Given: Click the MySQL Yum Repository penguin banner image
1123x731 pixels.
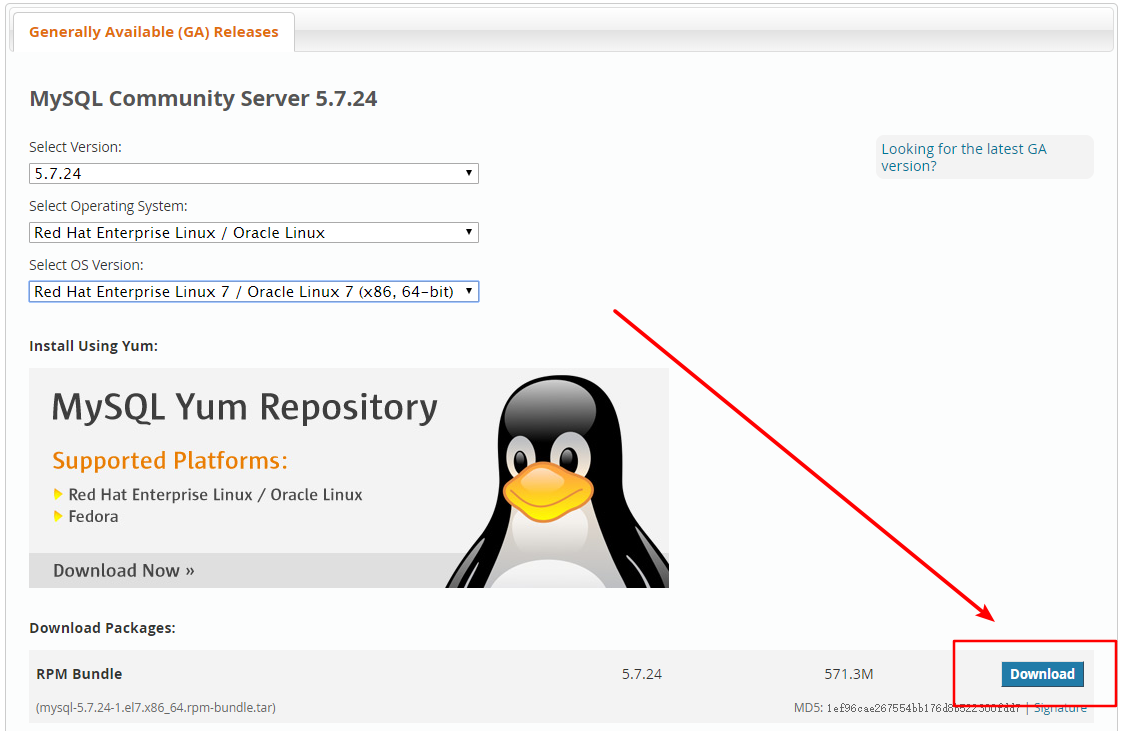Looking at the screenshot, I should (x=349, y=478).
